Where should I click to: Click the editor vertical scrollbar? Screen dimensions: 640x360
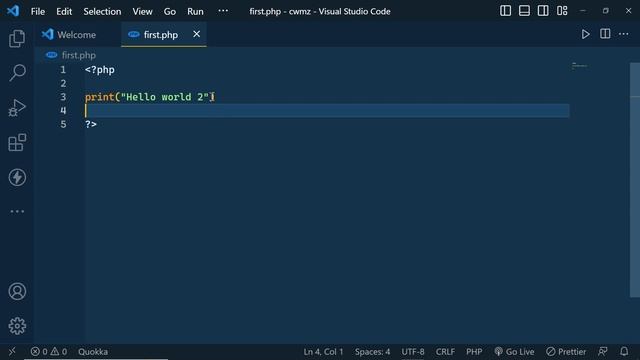coord(635,180)
